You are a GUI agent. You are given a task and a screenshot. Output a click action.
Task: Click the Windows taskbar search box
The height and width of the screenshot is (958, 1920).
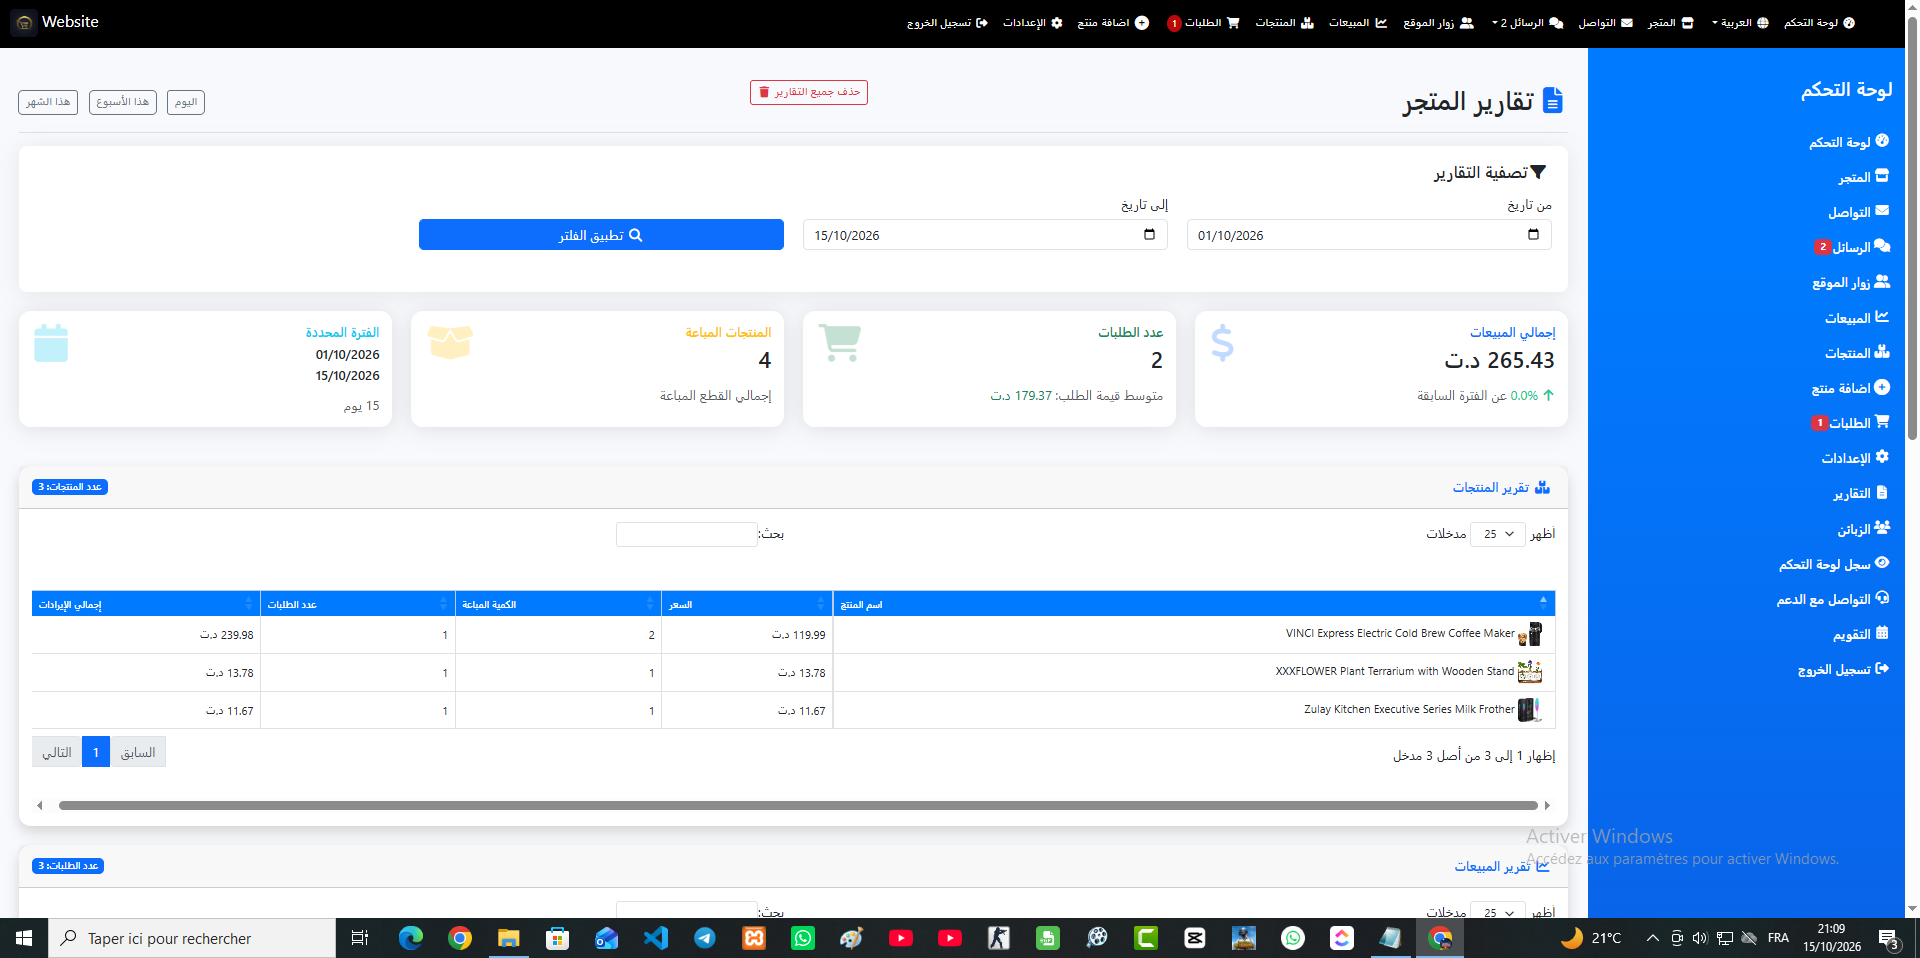[x=192, y=938]
